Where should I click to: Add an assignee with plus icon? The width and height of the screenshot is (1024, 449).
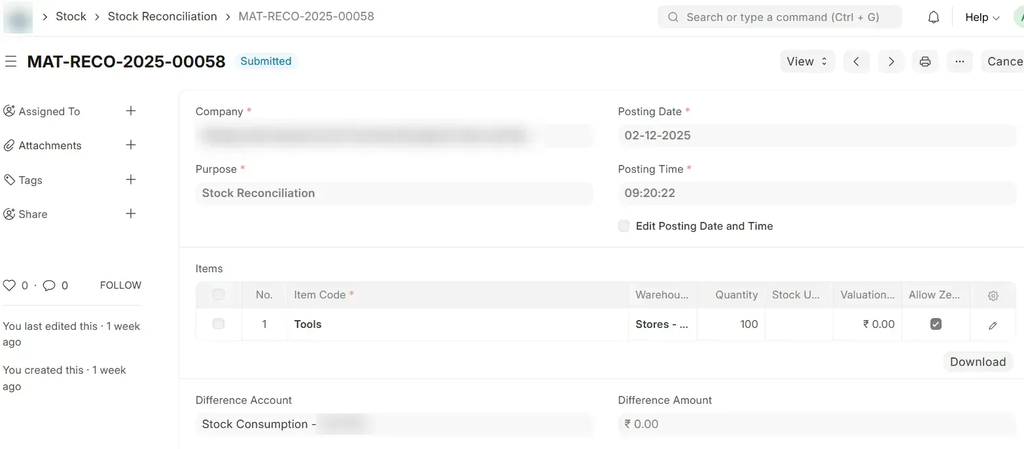(x=130, y=111)
